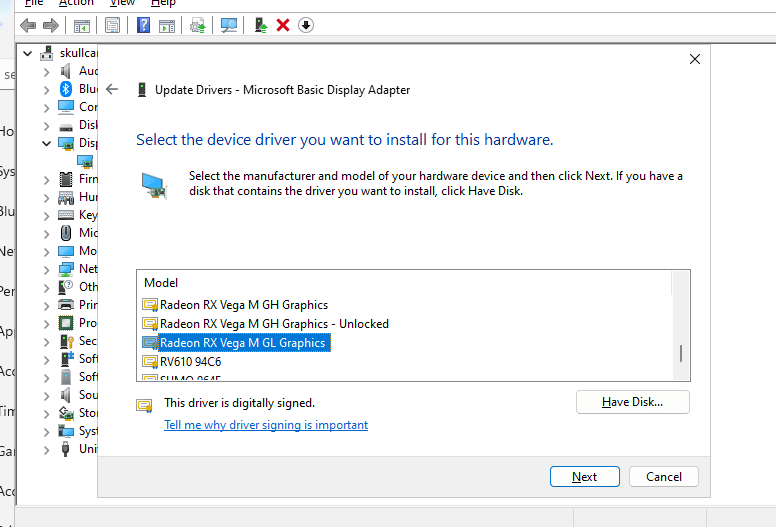Expand the Mice category
The height and width of the screenshot is (527, 776).
[47, 234]
